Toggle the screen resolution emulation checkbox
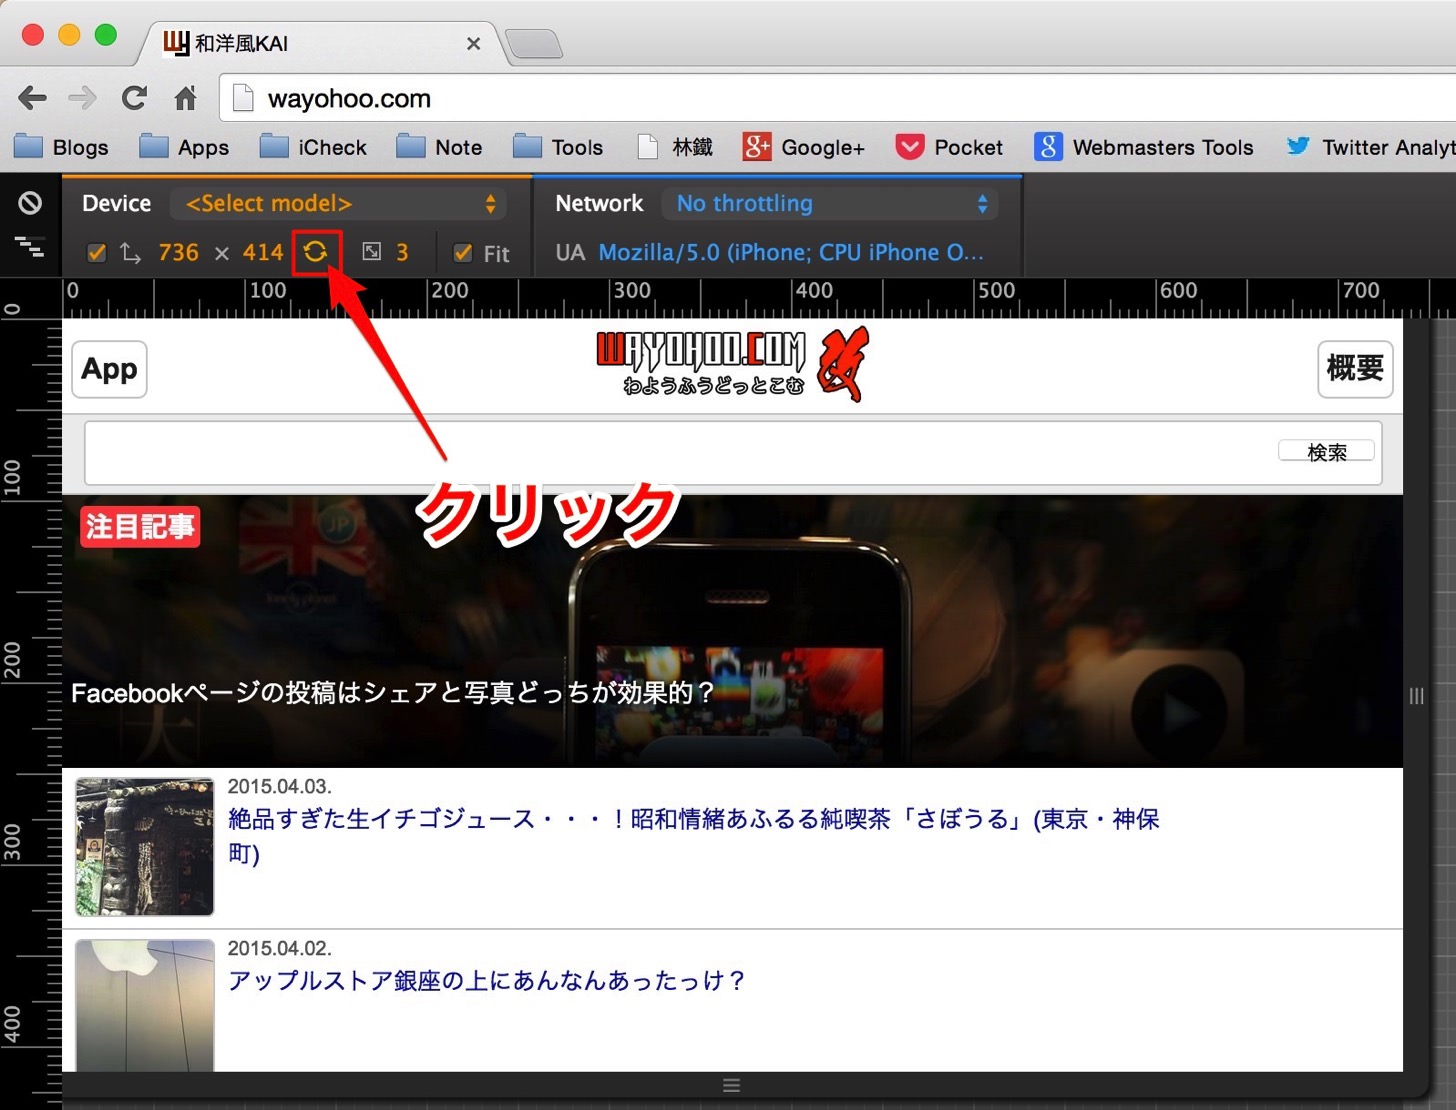Viewport: 1456px width, 1110px height. coord(97,253)
